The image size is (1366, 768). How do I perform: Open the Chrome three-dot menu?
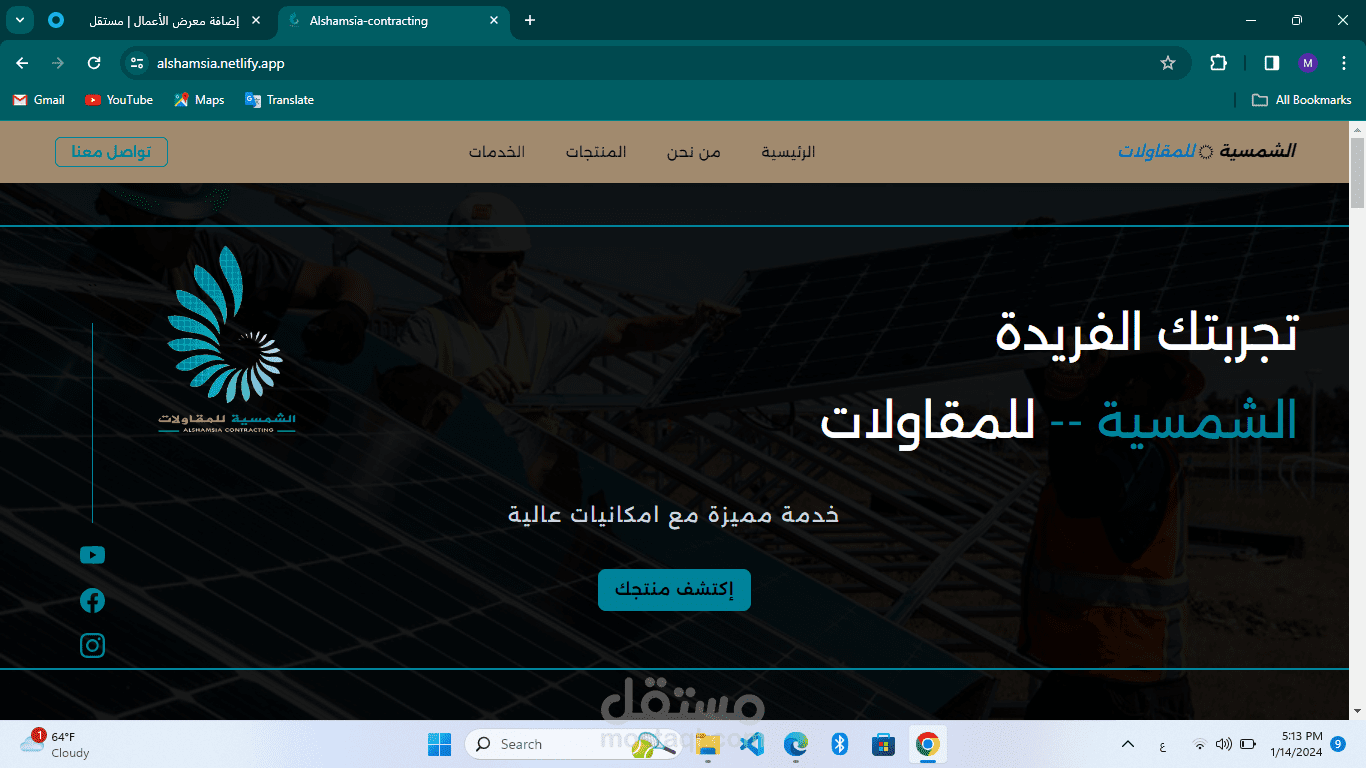[1342, 63]
